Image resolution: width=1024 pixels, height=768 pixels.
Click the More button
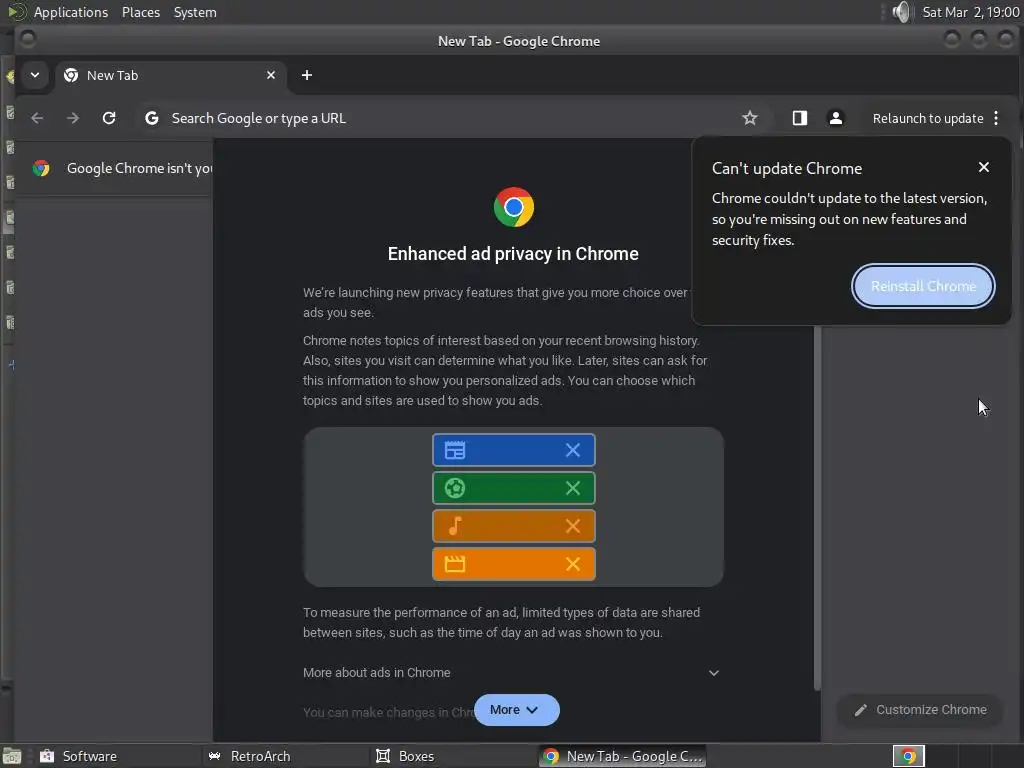click(517, 710)
